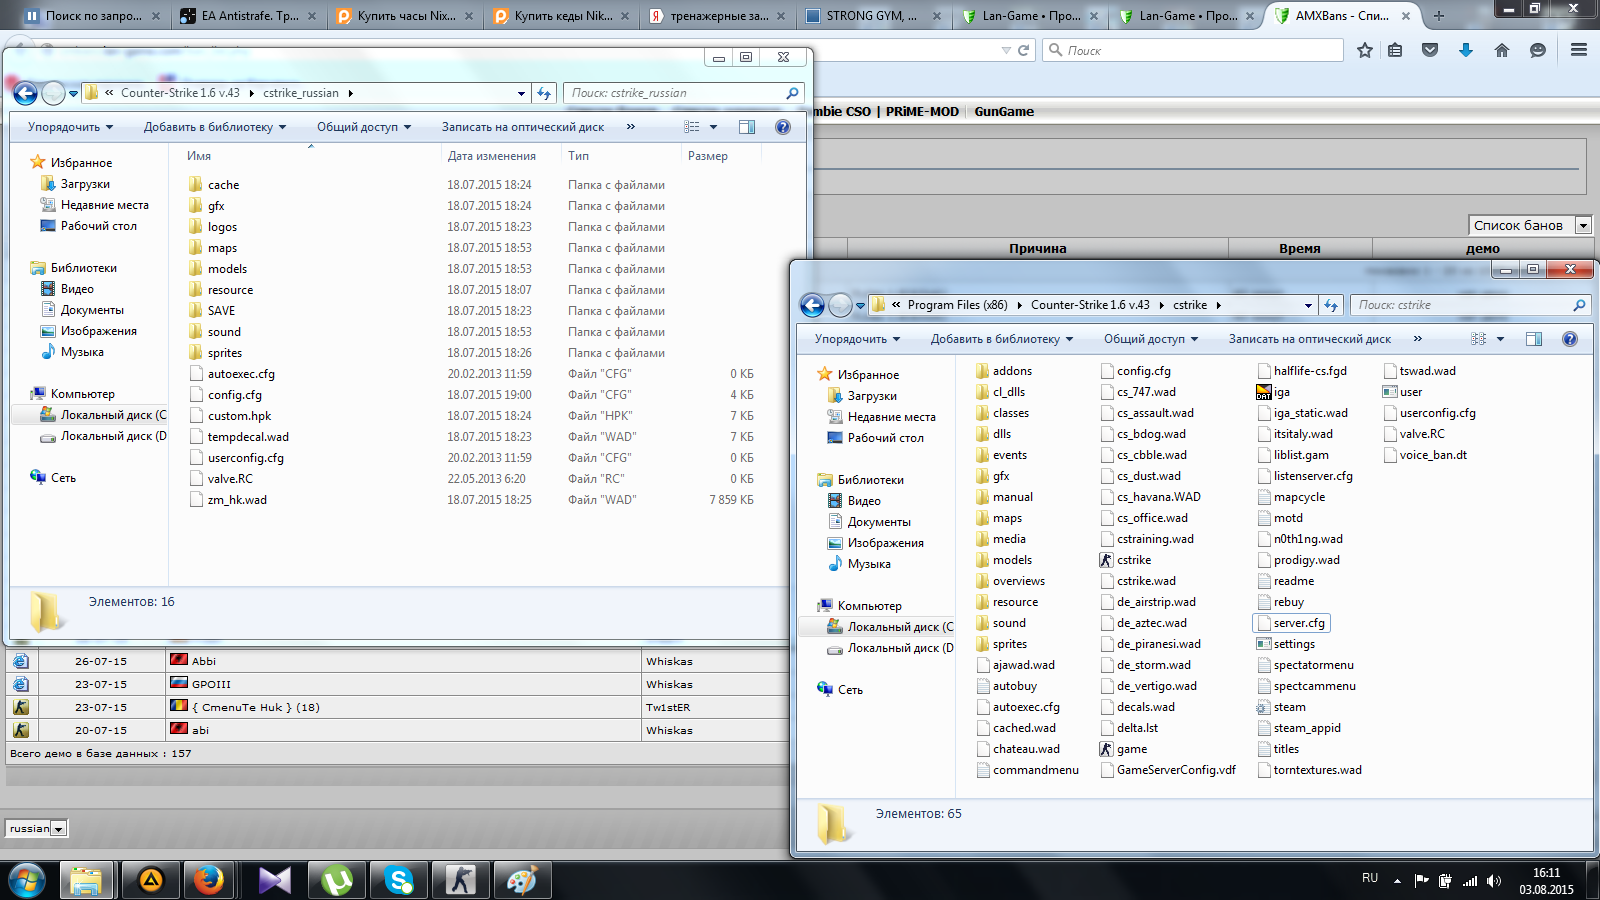Open Firefox home page icon
The height and width of the screenshot is (900, 1600).
[1501, 50]
